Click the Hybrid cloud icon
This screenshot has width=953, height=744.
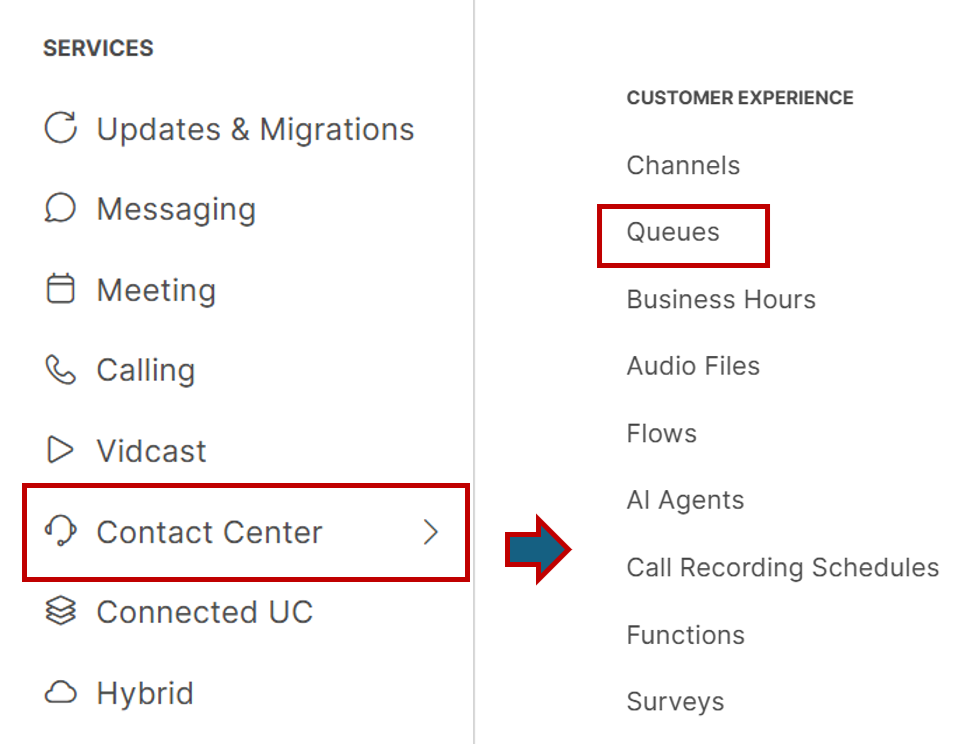[x=61, y=693]
